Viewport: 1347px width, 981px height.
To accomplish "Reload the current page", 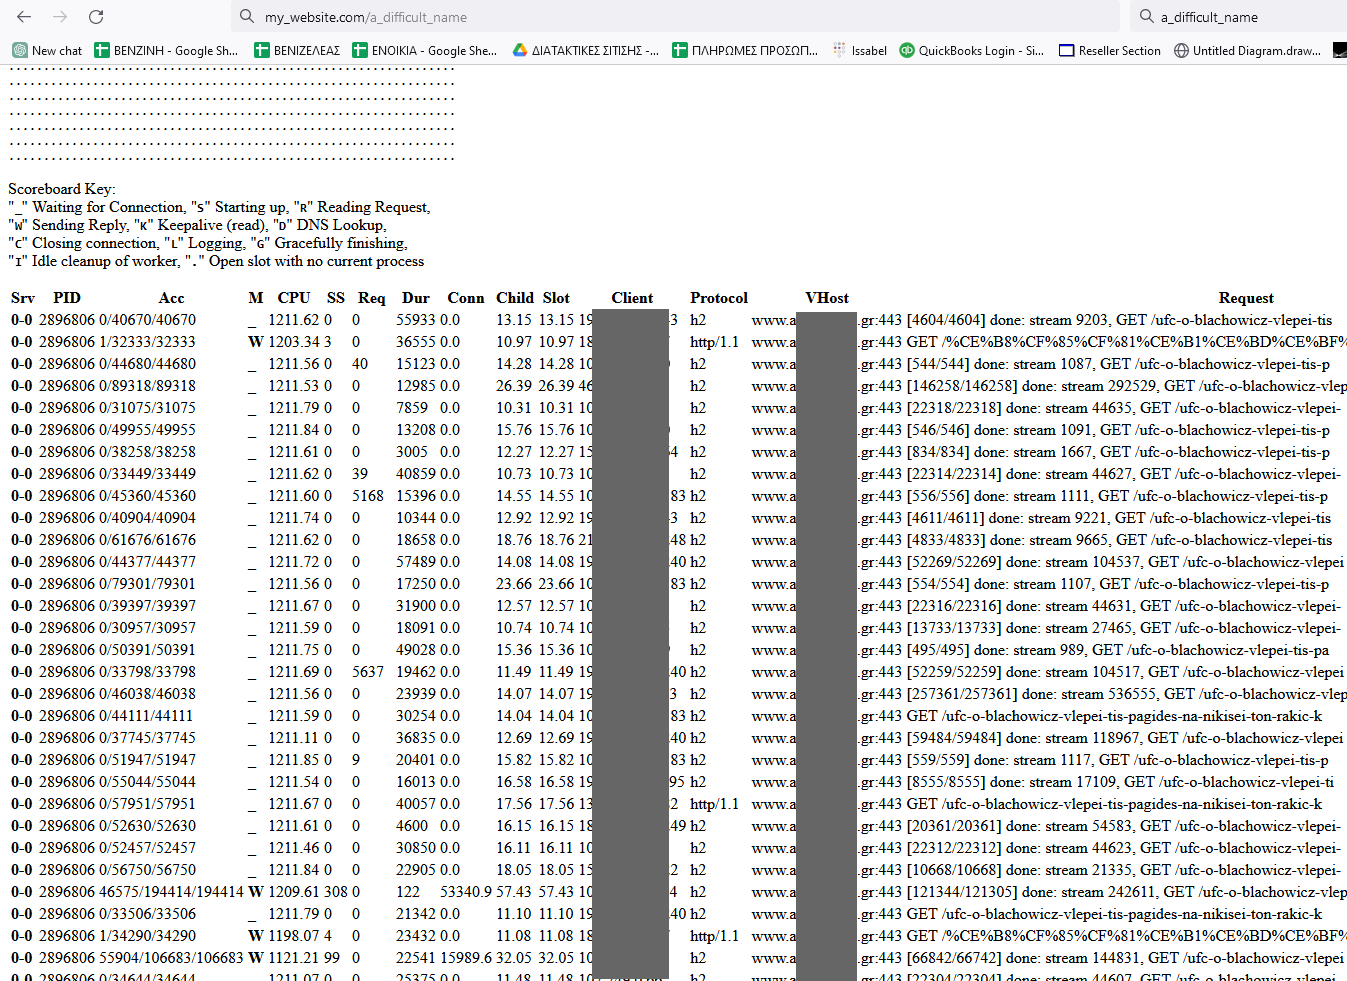I will point(96,17).
